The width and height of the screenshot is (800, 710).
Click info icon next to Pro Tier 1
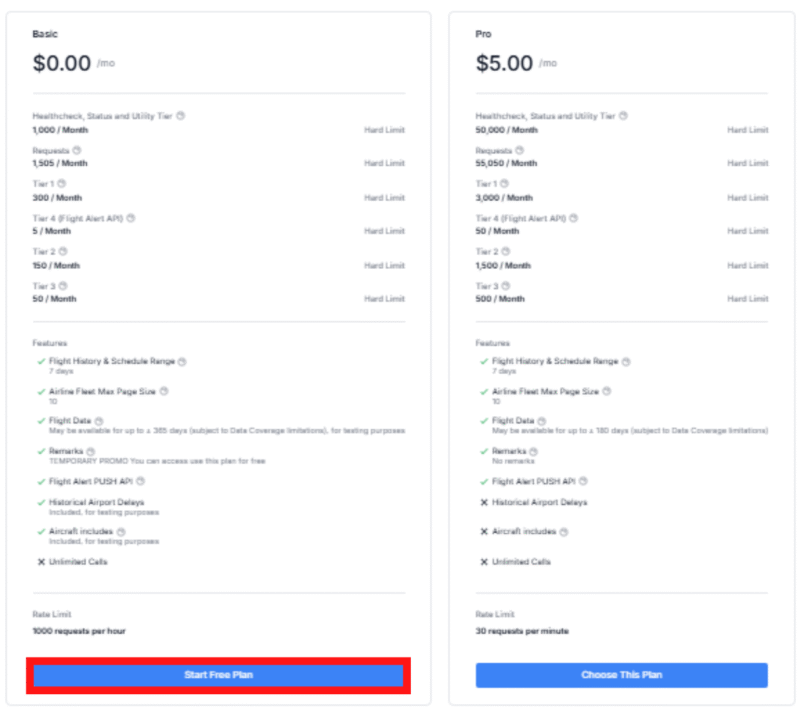coord(505,184)
